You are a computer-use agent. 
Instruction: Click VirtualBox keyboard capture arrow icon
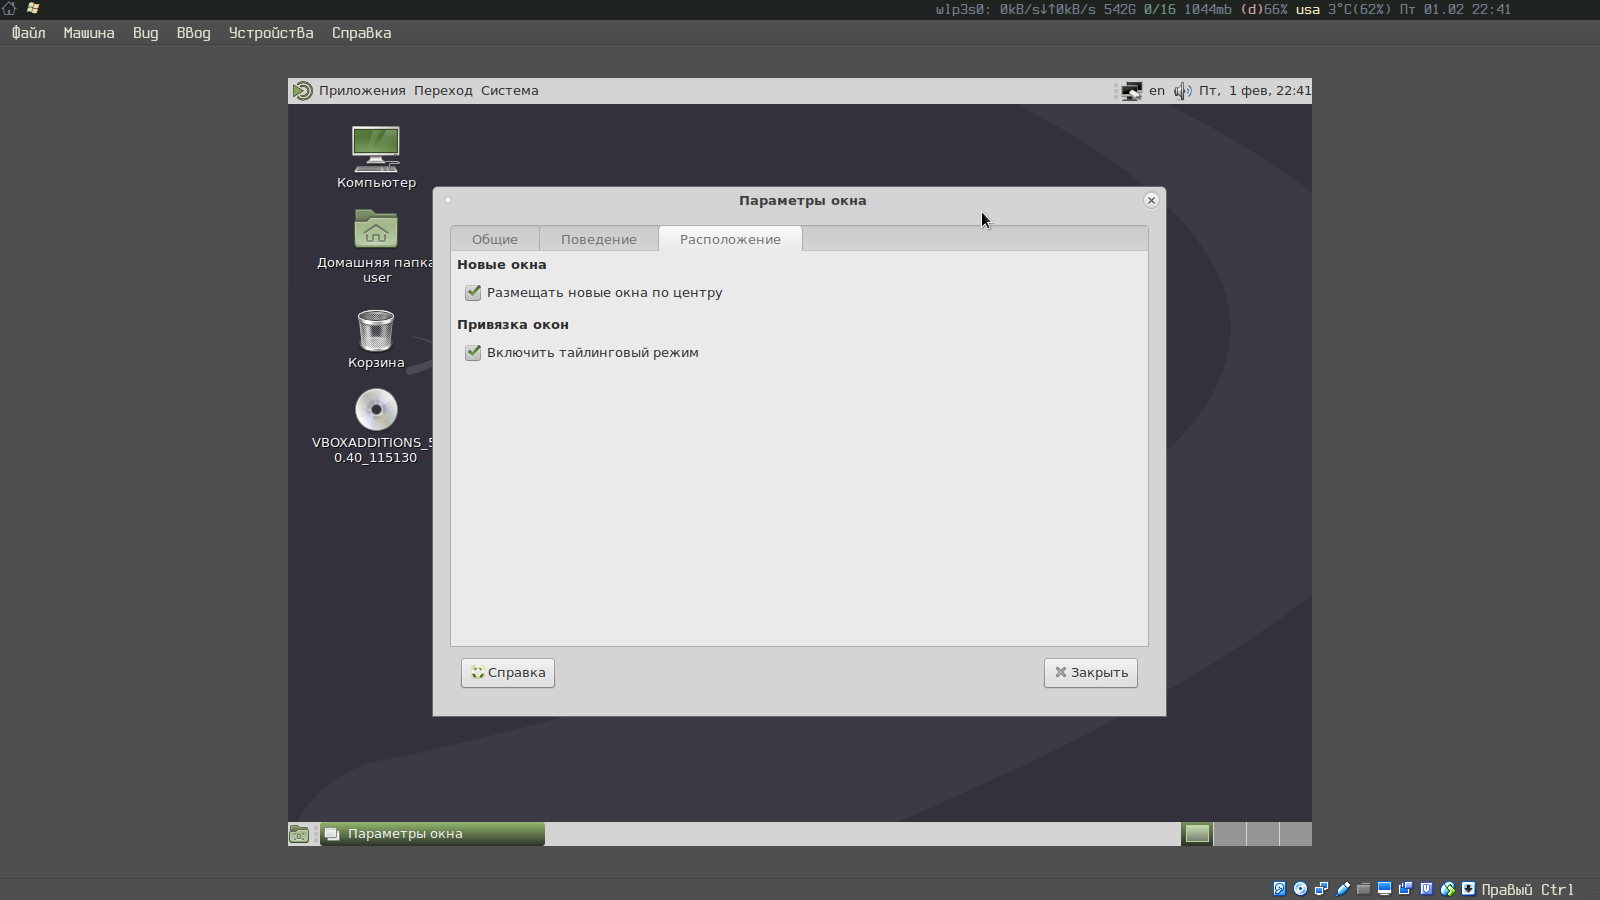[1468, 889]
